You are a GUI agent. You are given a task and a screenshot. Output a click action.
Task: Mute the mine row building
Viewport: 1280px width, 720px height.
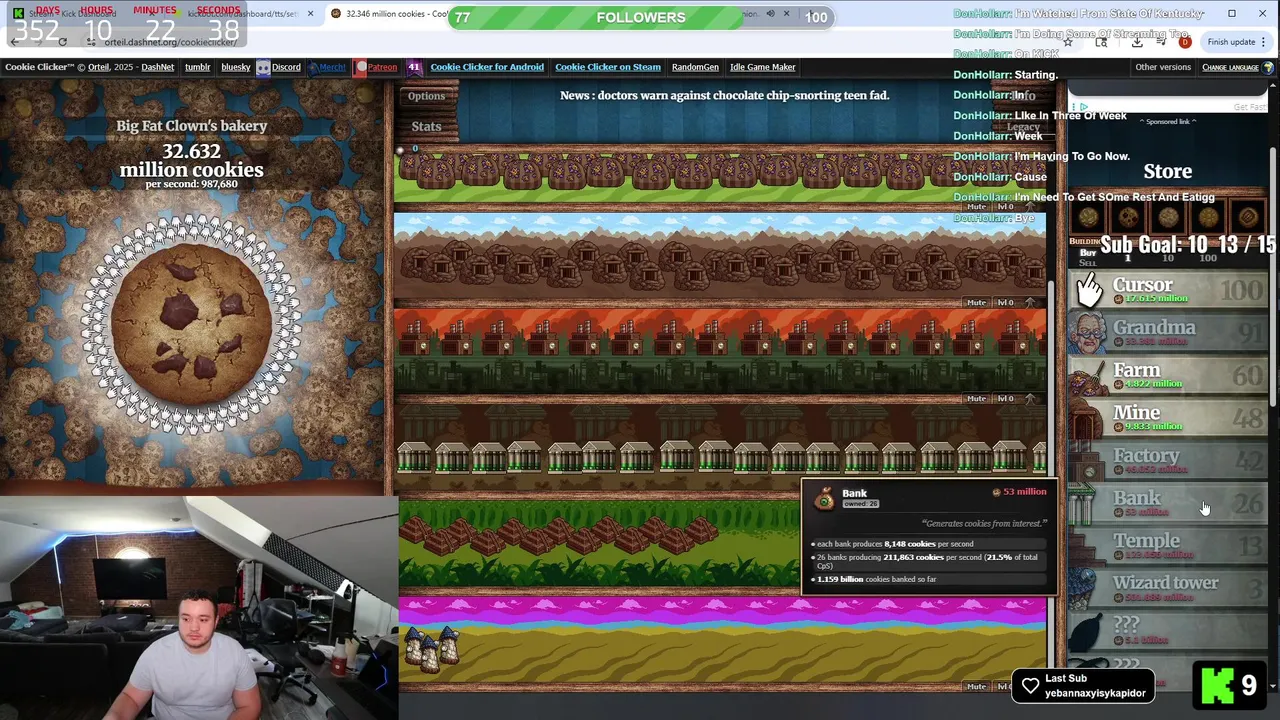coord(976,302)
